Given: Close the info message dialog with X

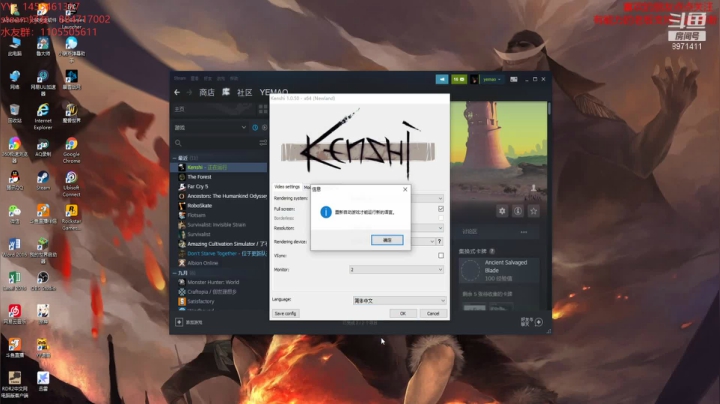Looking at the screenshot, I should [x=405, y=189].
